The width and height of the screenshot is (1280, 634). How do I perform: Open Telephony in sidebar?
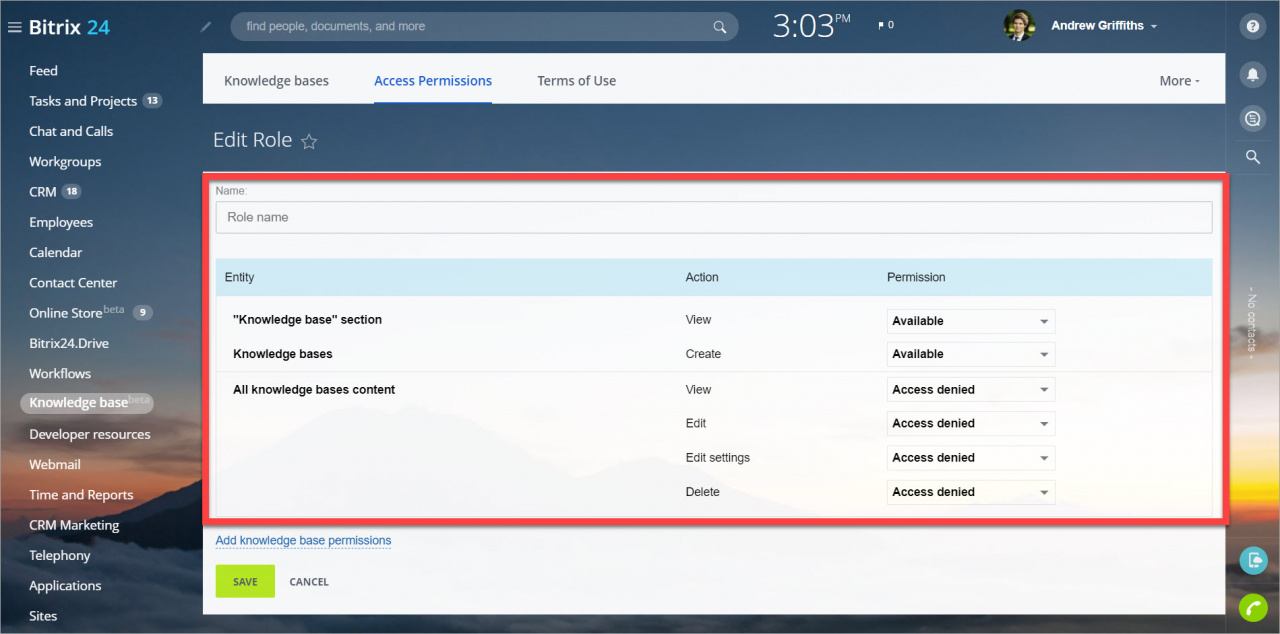(x=60, y=555)
